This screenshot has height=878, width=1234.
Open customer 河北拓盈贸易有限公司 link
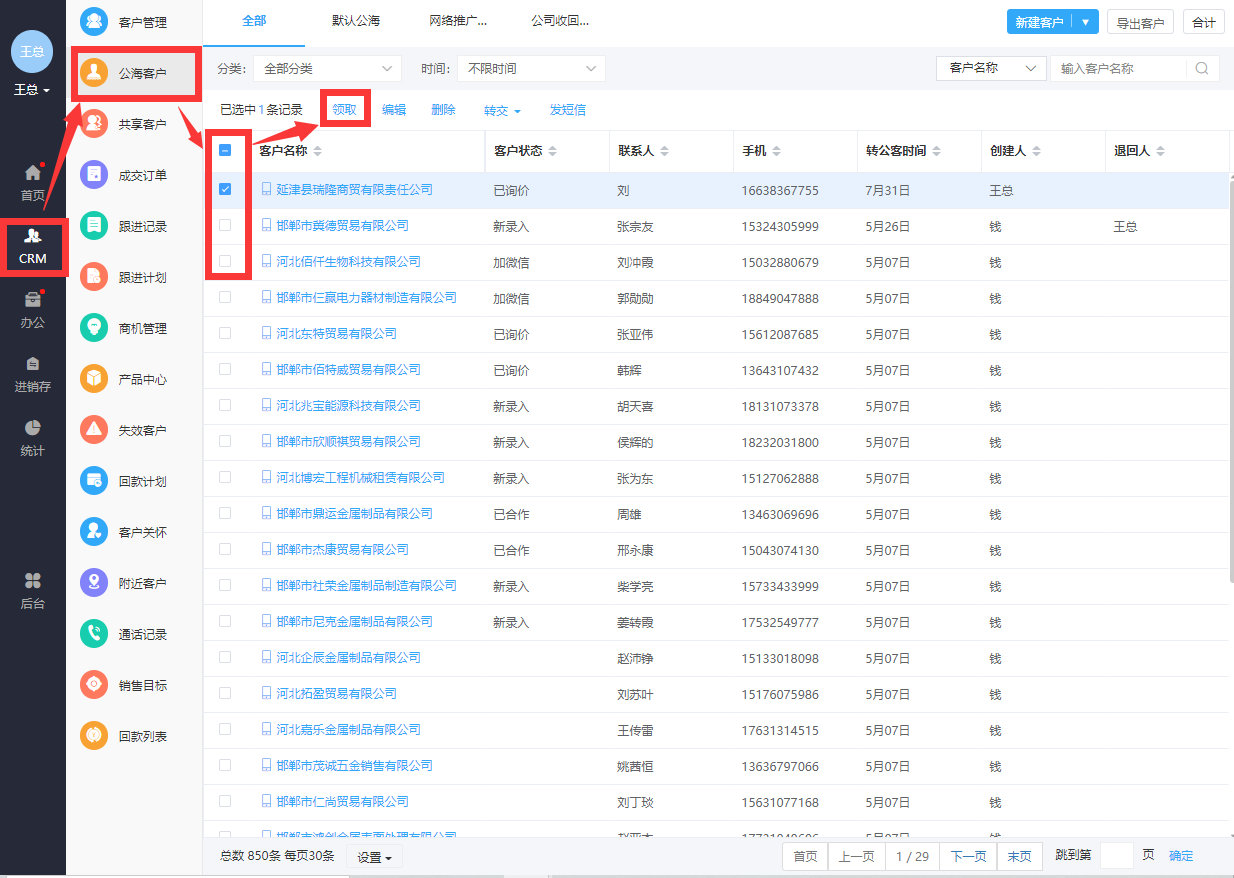(x=336, y=693)
